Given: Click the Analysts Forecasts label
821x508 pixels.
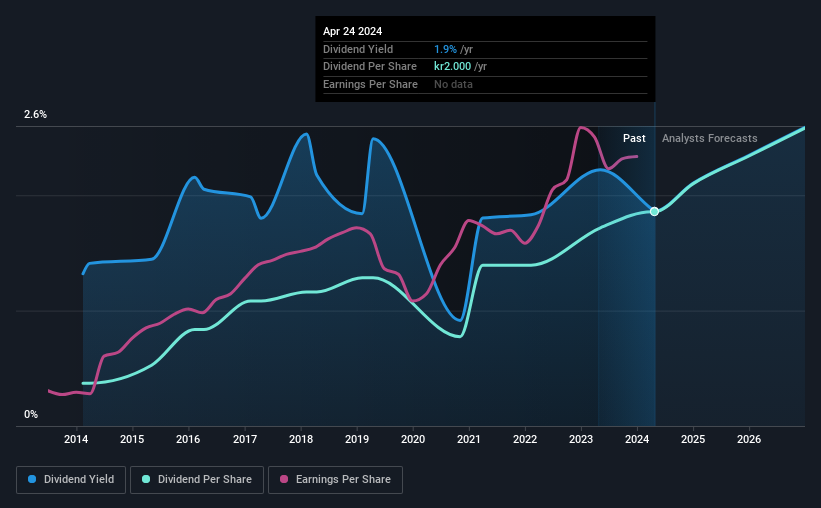Looking at the screenshot, I should pyautogui.click(x=709, y=138).
